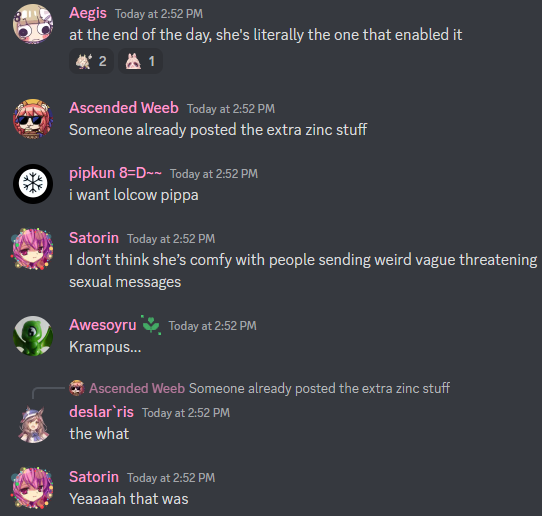Click Ascended Weeb's sunglasses avatar
Image resolution: width=542 pixels, height=516 pixels.
tap(33, 119)
